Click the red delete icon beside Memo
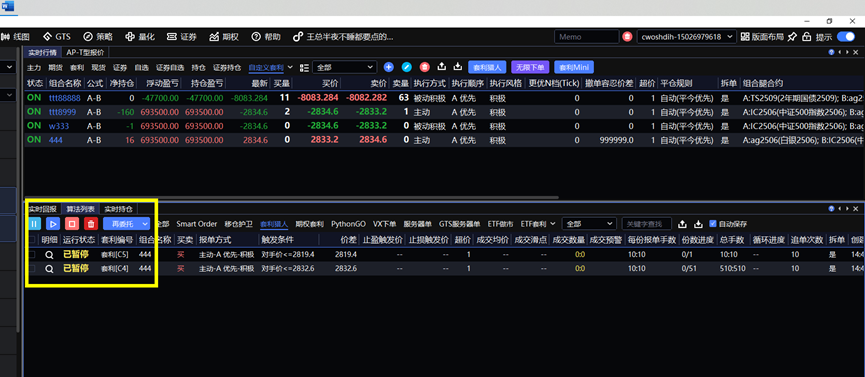865x377 pixels. 627,37
